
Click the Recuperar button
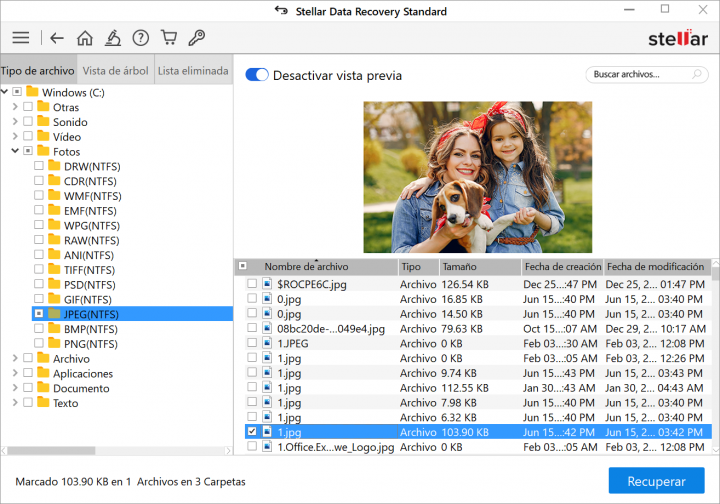[x=656, y=481]
